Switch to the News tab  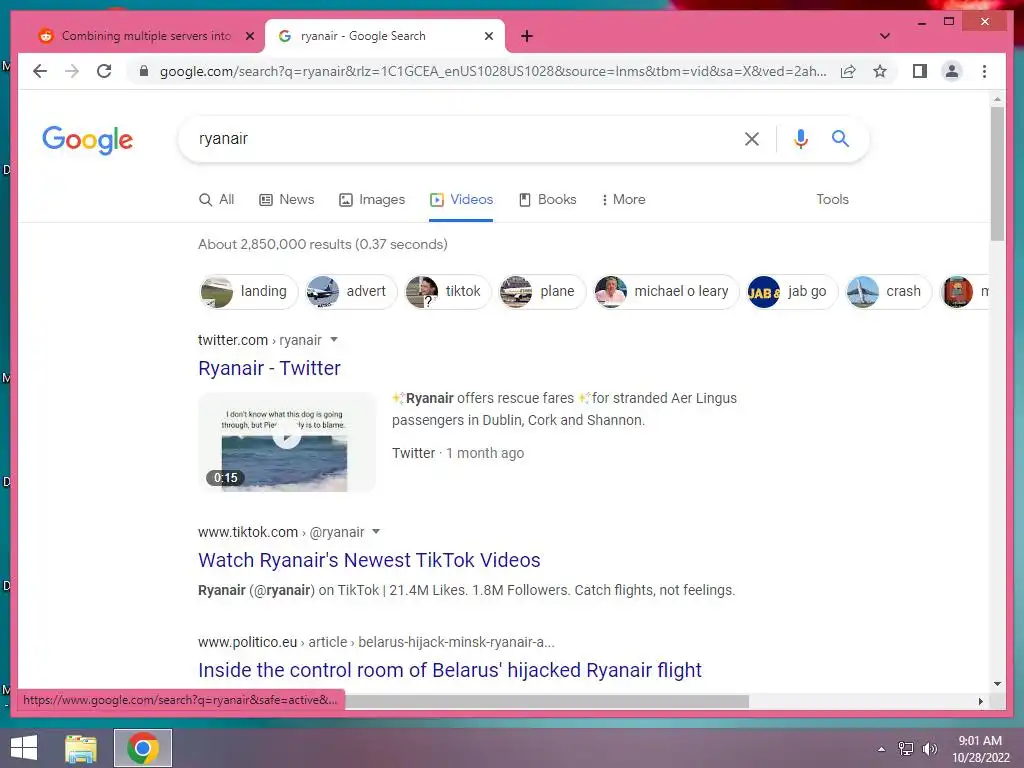point(287,199)
